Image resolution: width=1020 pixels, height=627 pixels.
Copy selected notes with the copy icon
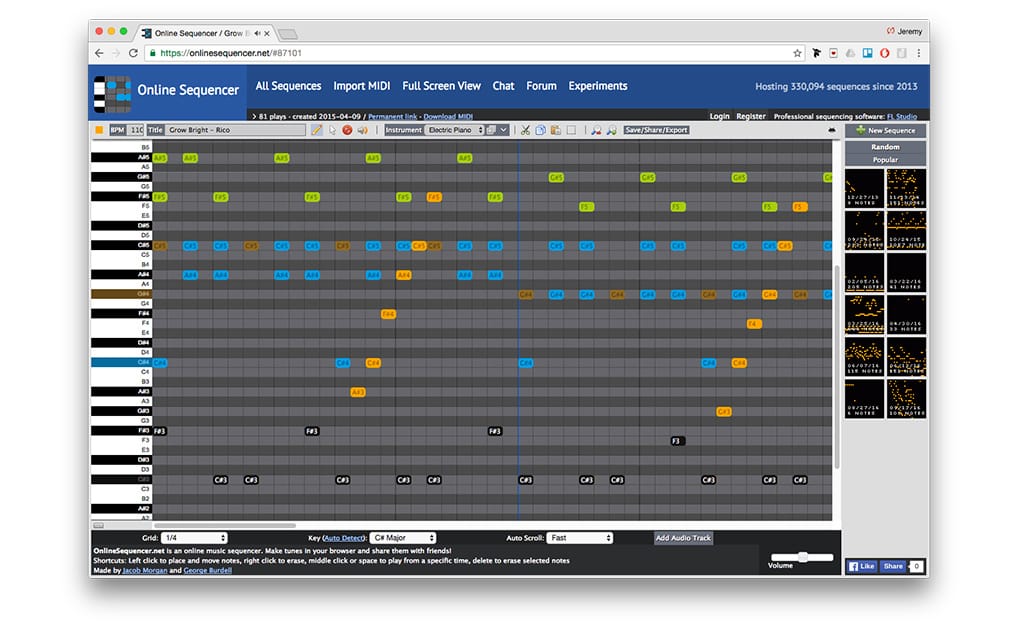point(540,130)
